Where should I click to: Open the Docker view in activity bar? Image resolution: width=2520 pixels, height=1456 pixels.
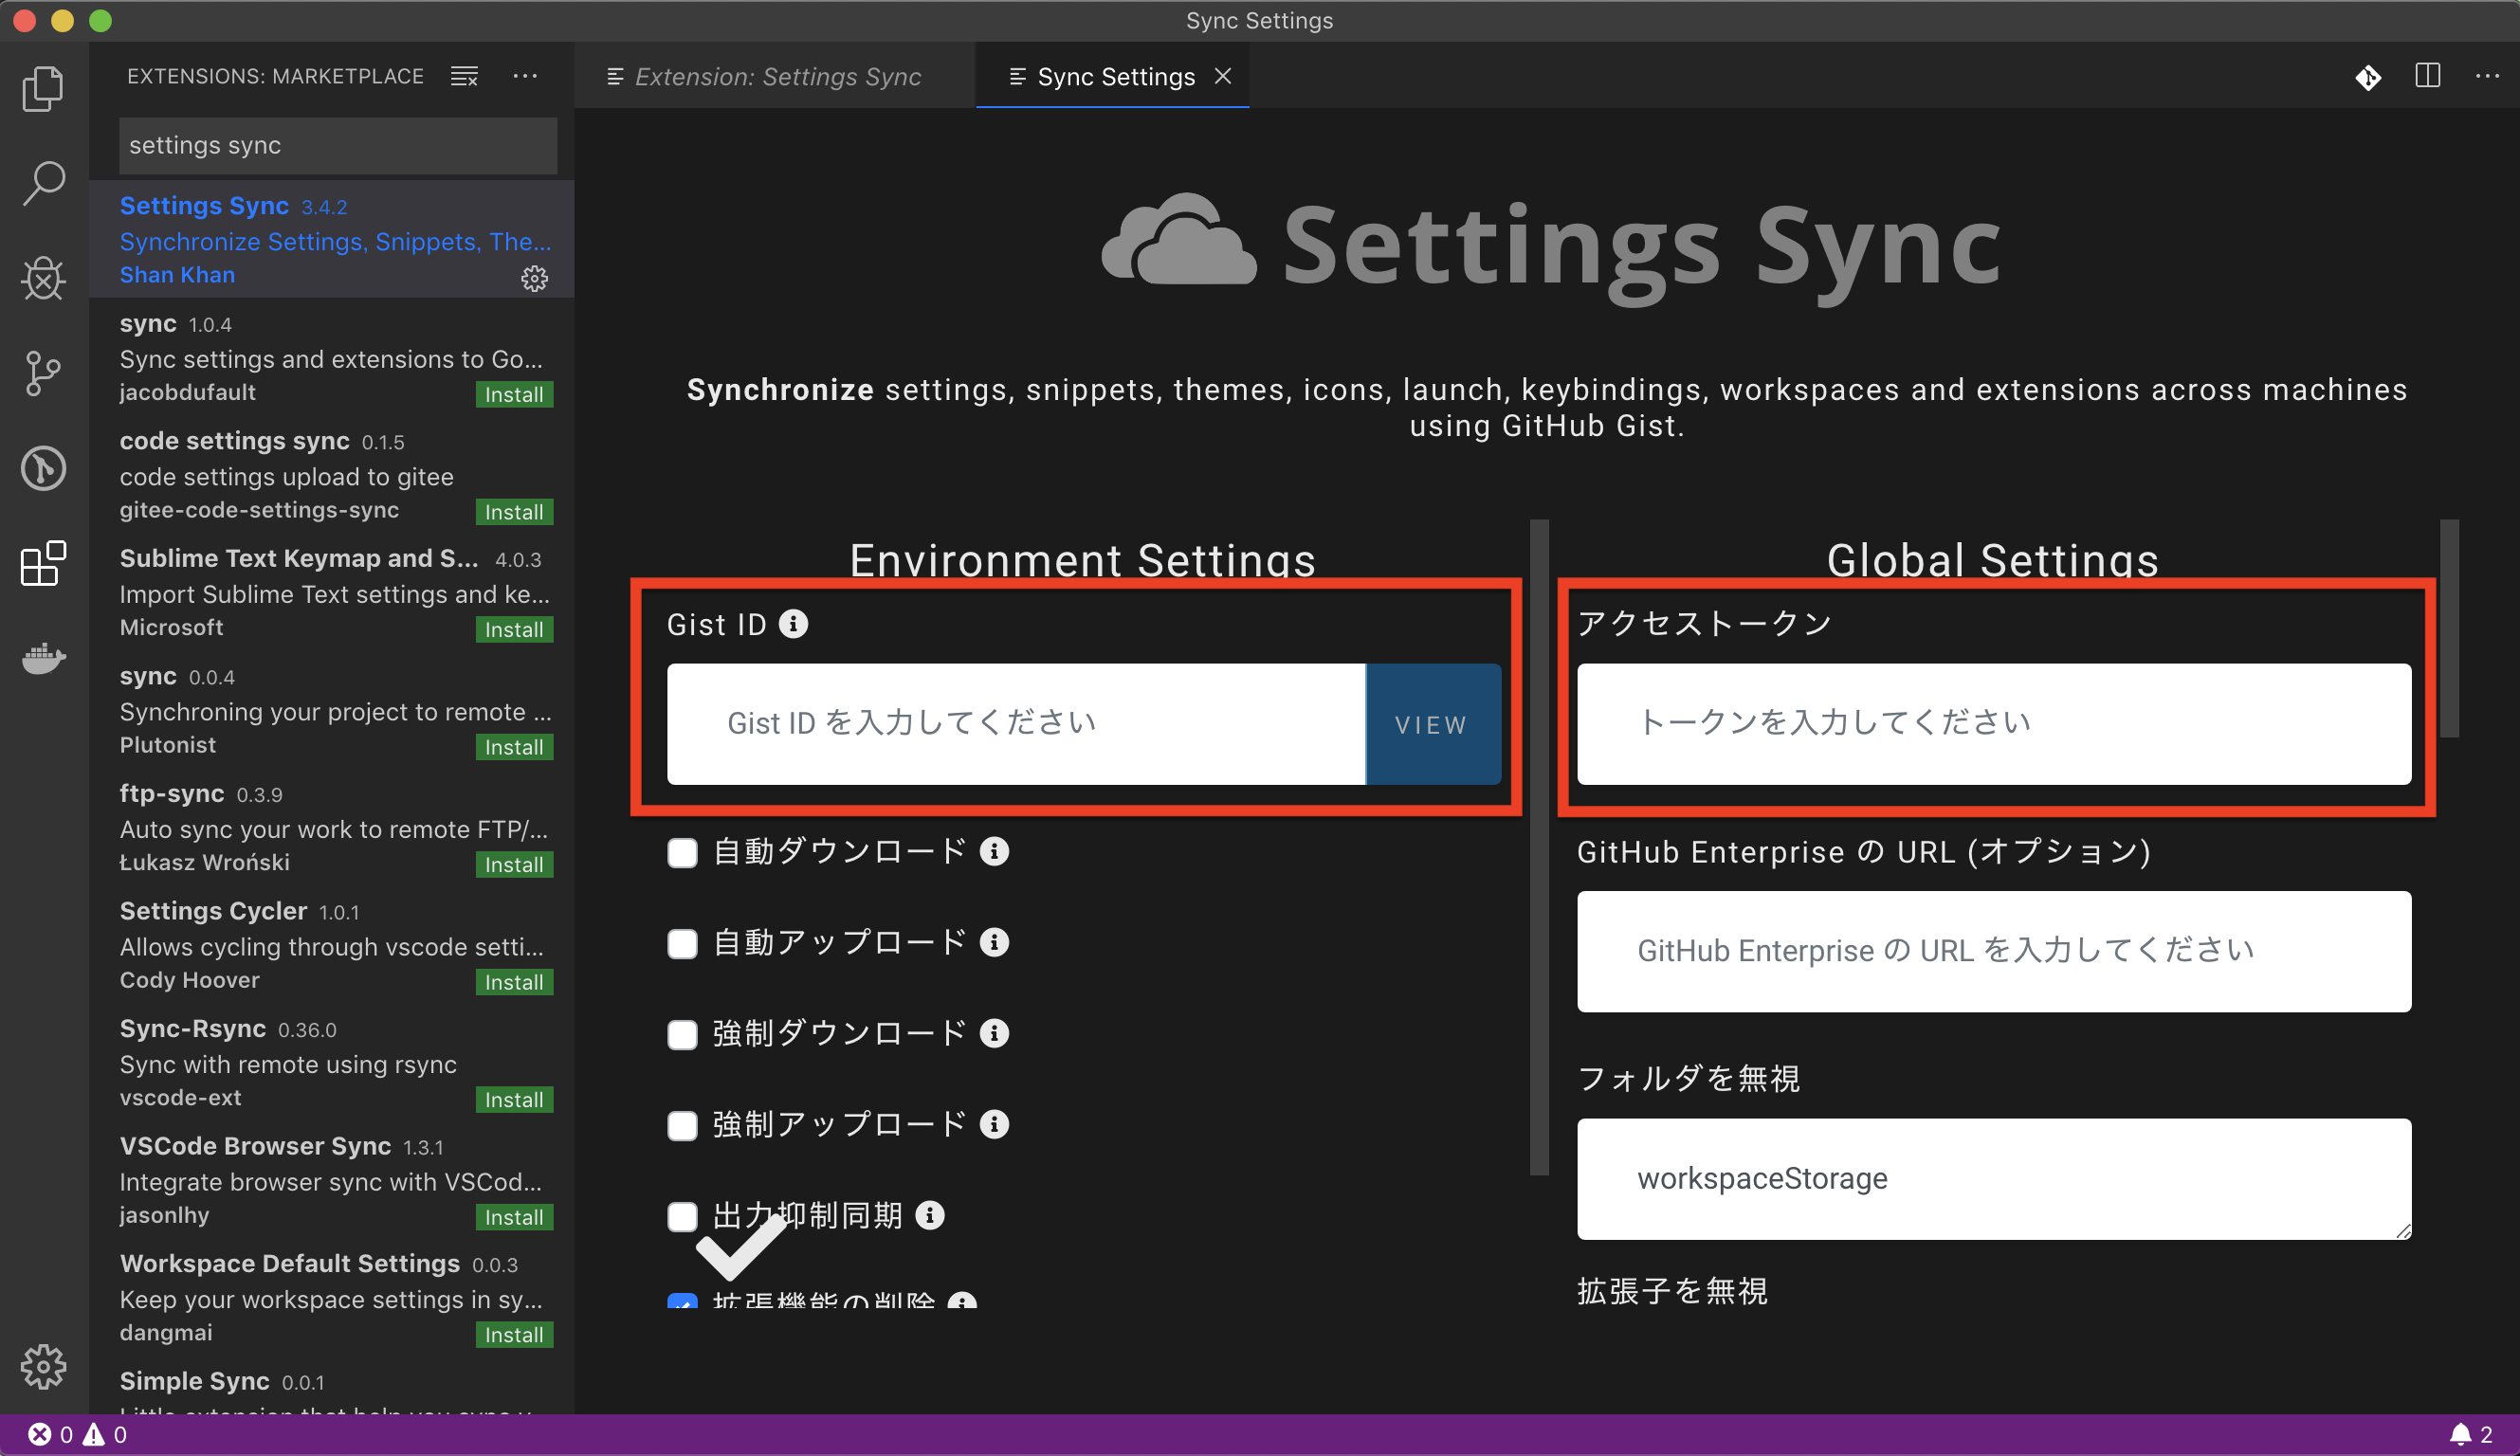click(x=43, y=658)
